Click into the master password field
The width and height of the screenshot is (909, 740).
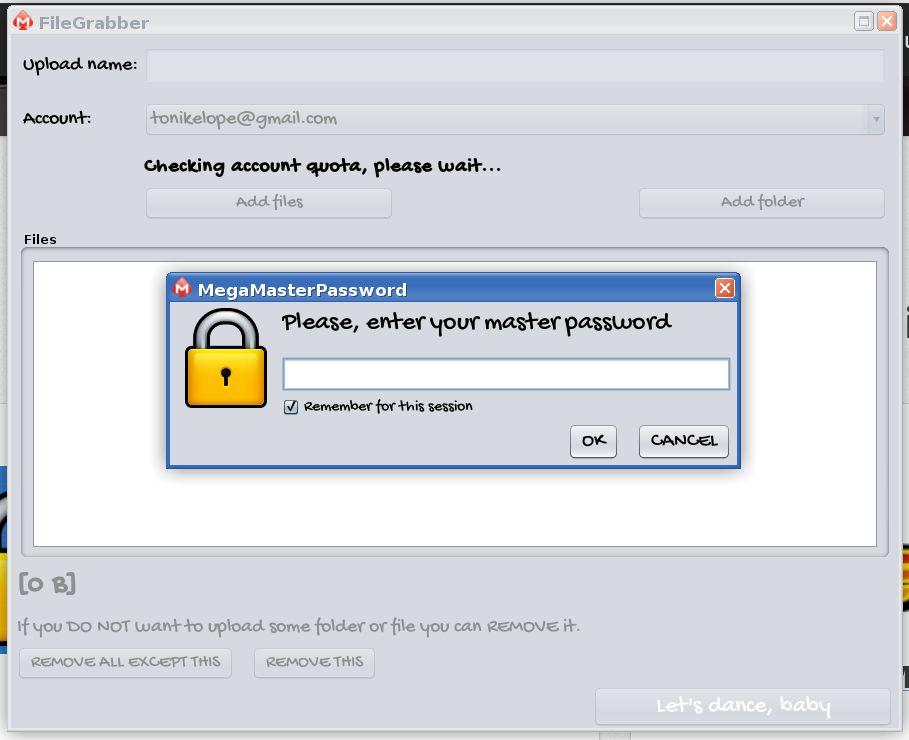(x=506, y=374)
